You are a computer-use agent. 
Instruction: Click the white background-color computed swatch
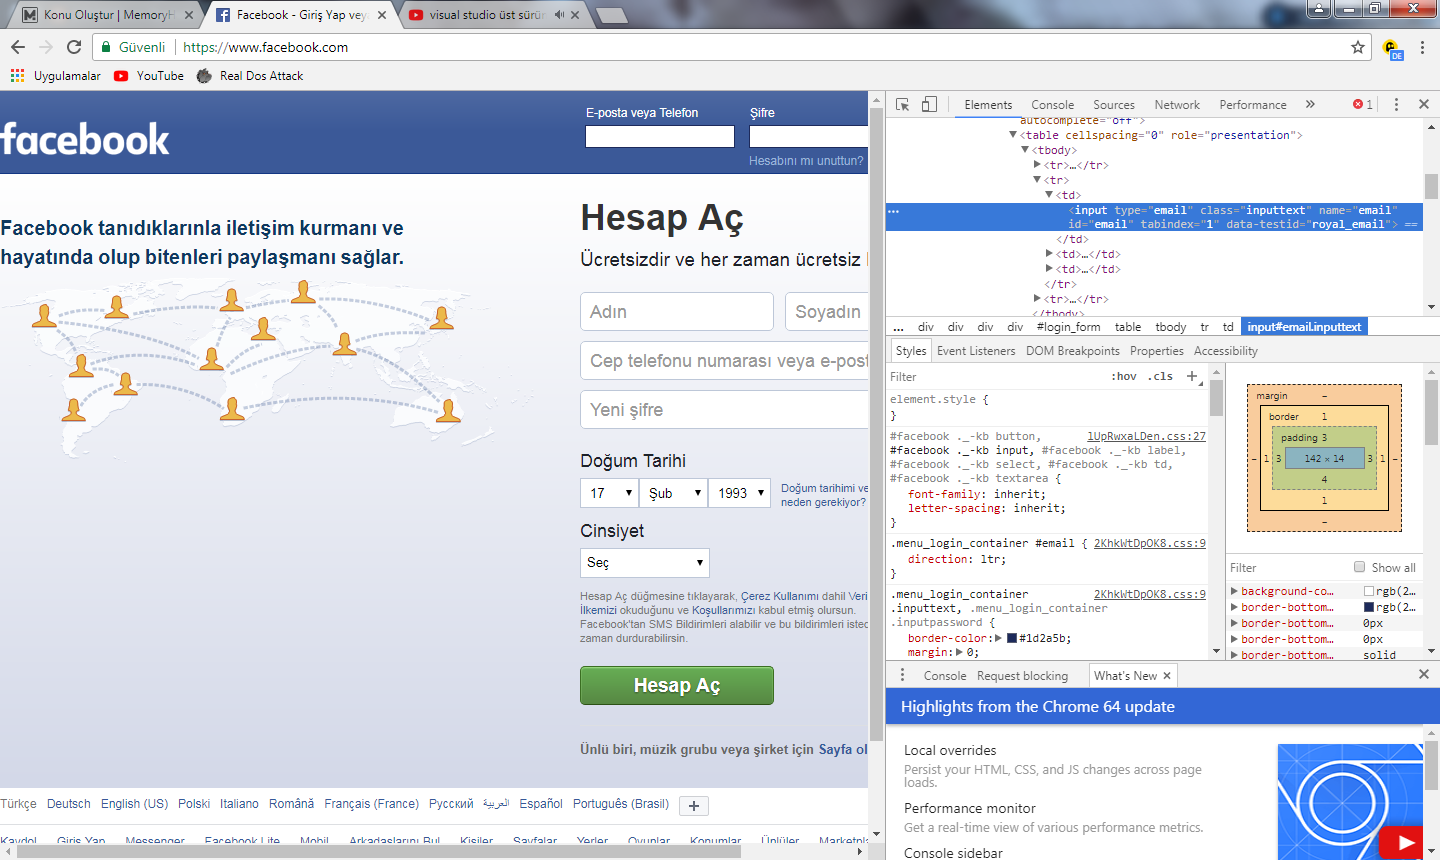[1369, 591]
